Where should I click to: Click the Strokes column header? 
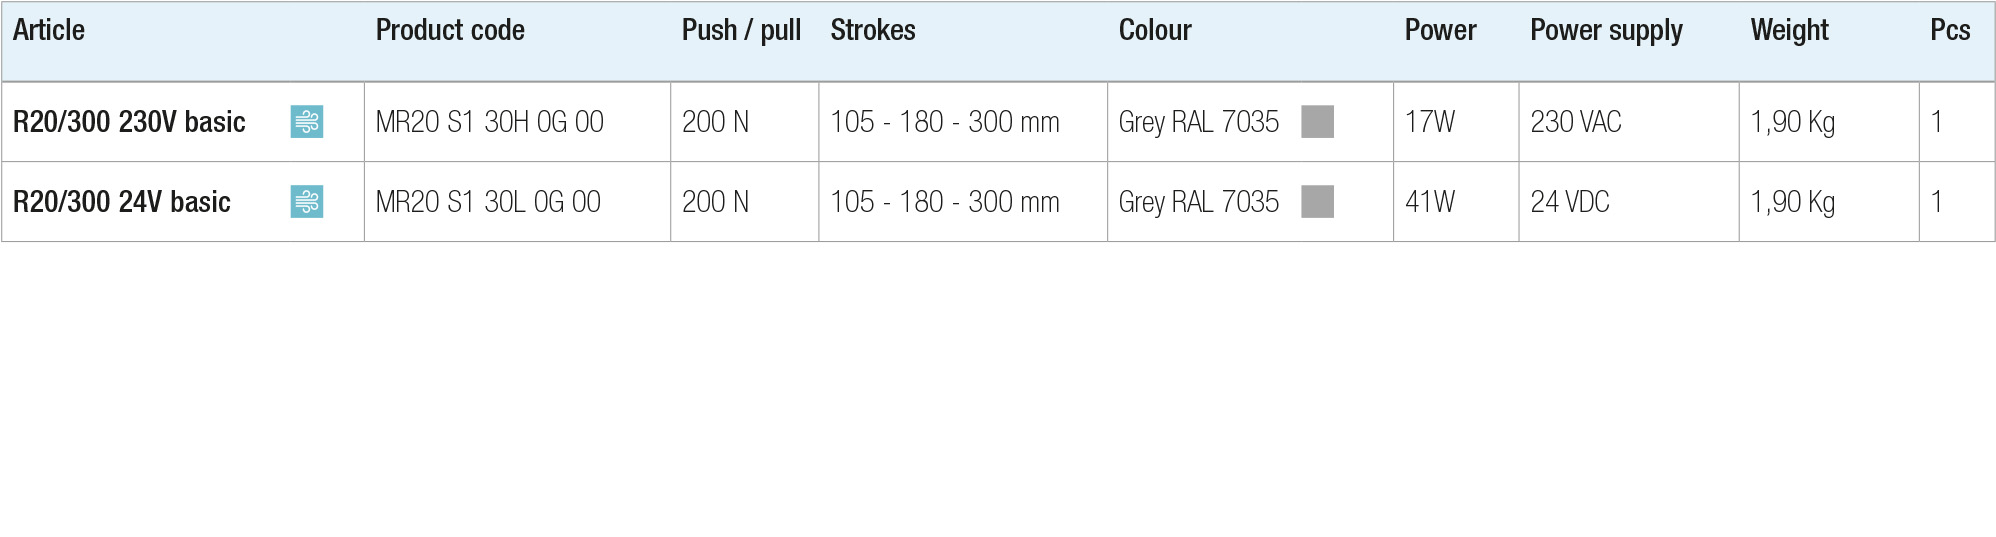(x=873, y=30)
